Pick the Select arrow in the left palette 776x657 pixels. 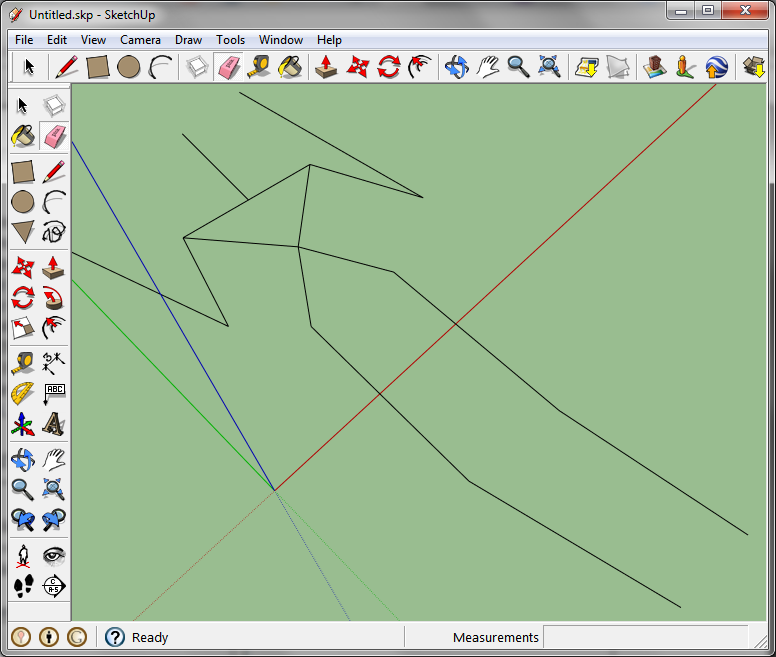point(23,105)
